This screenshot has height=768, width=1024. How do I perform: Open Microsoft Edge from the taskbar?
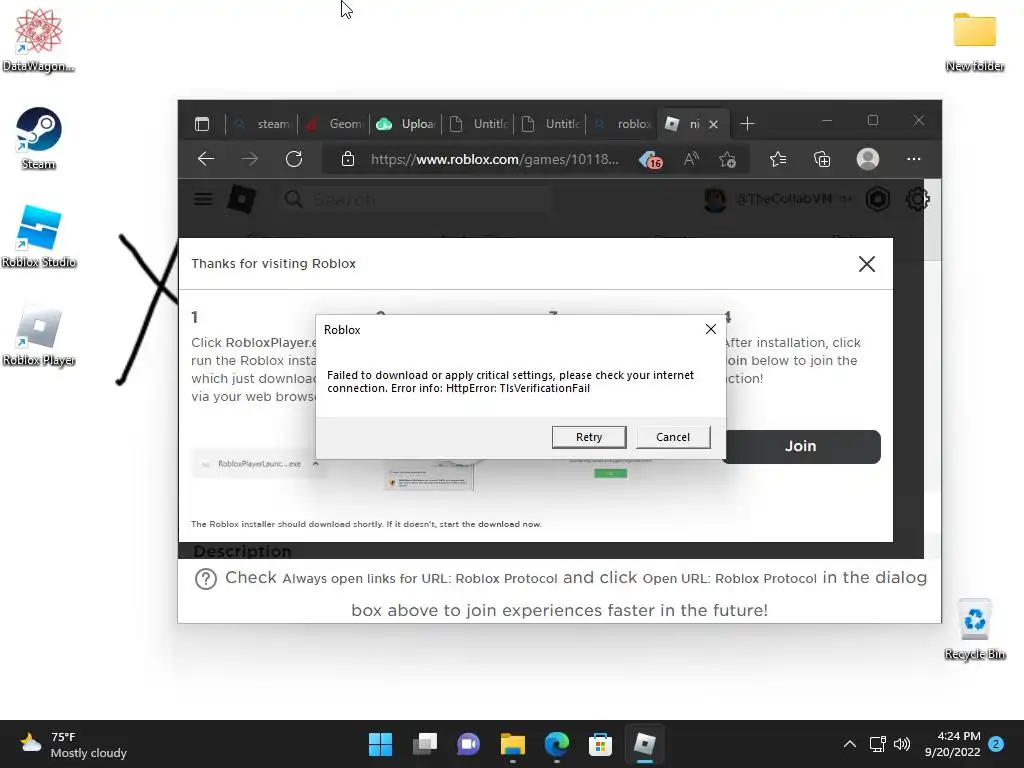556,744
